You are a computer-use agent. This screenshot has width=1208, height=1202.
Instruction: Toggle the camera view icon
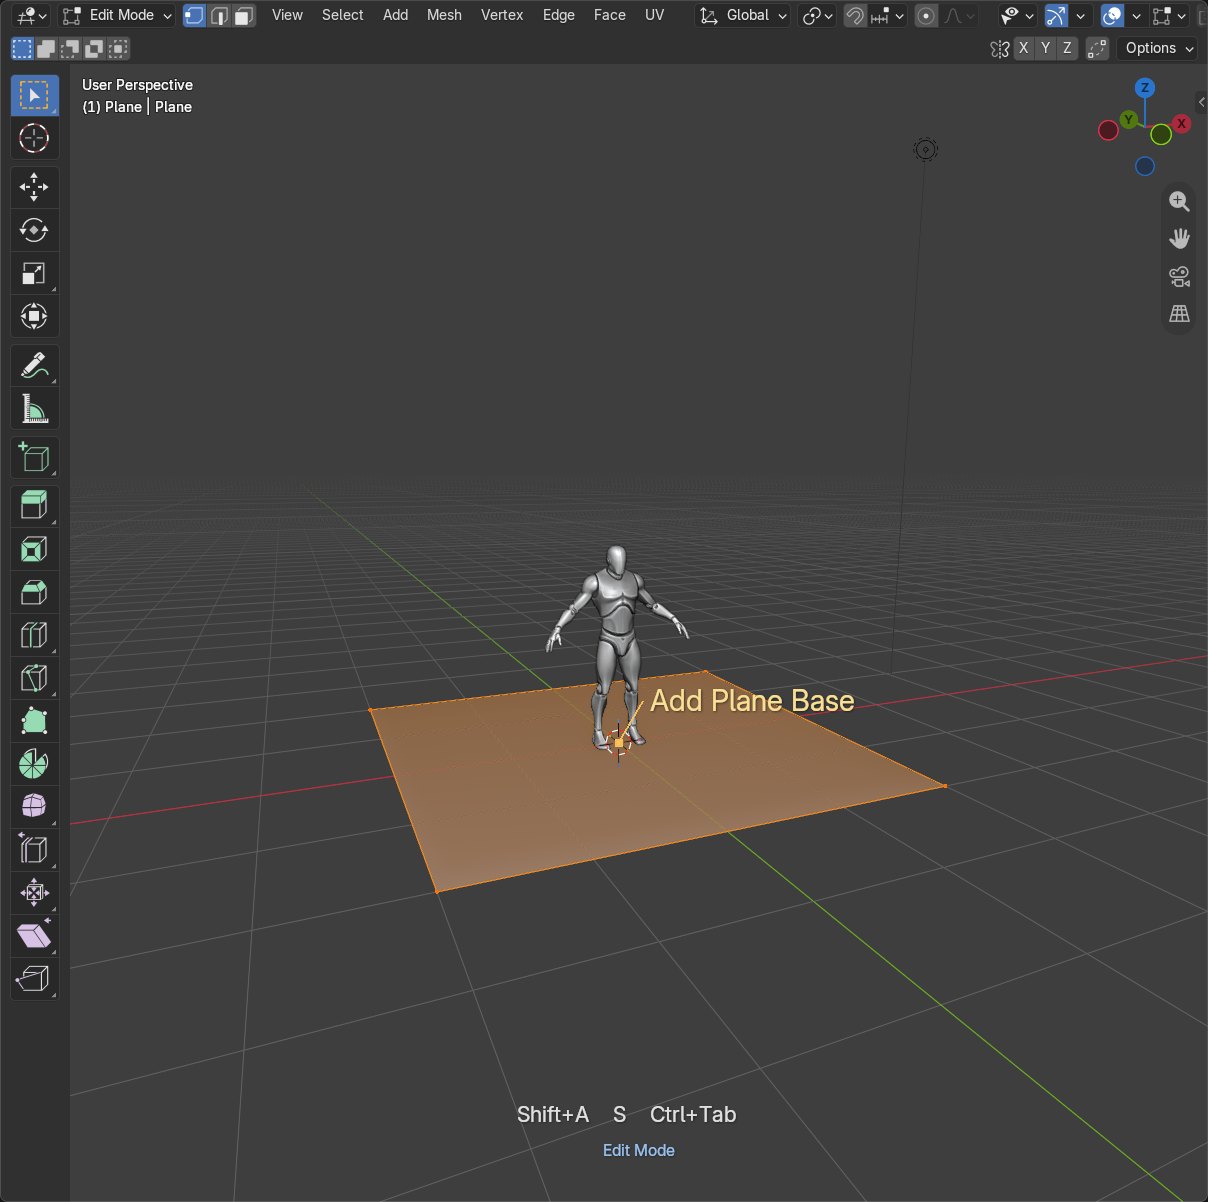point(1180,276)
